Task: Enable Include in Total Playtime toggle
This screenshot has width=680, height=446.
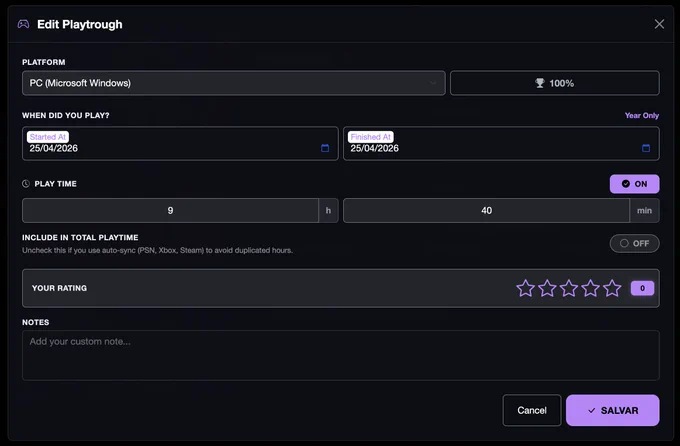Action: 634,243
